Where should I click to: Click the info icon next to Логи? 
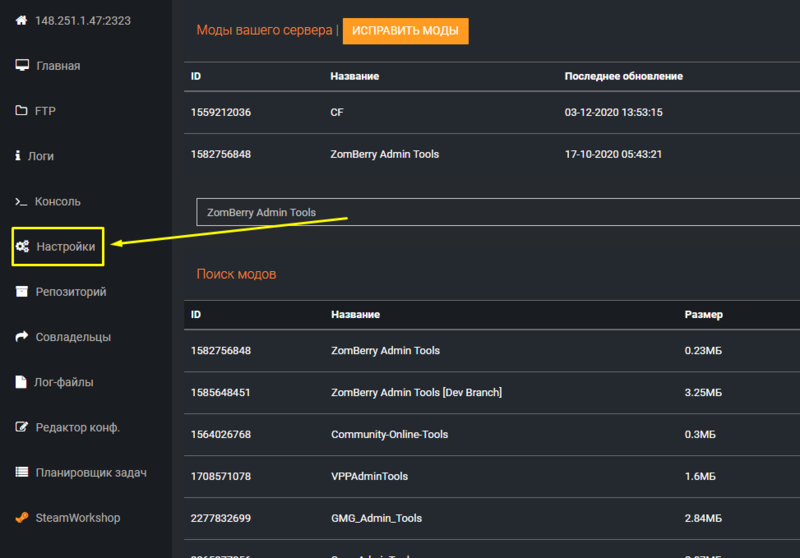(x=18, y=156)
